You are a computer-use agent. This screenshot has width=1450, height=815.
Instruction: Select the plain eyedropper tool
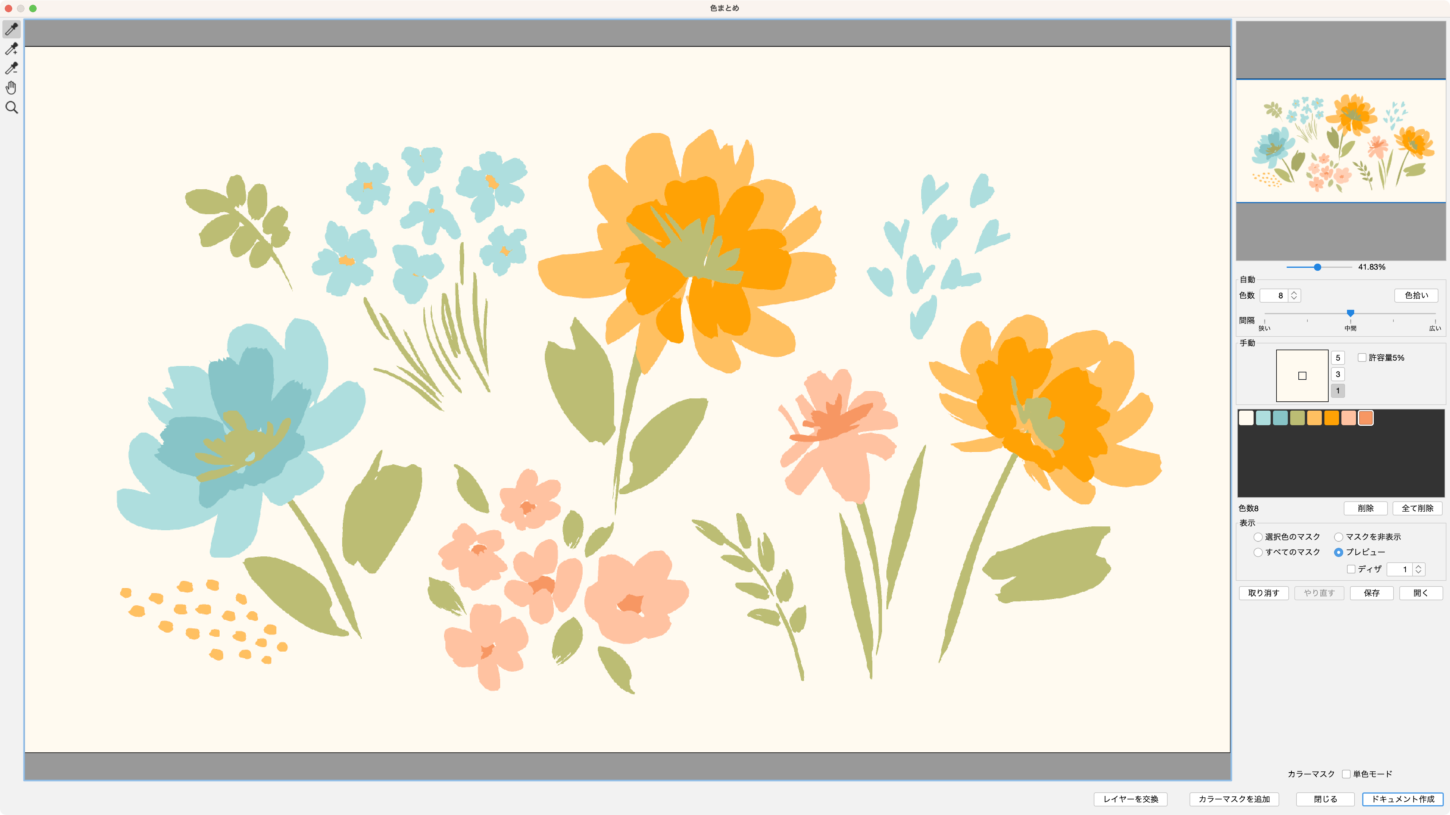click(12, 30)
